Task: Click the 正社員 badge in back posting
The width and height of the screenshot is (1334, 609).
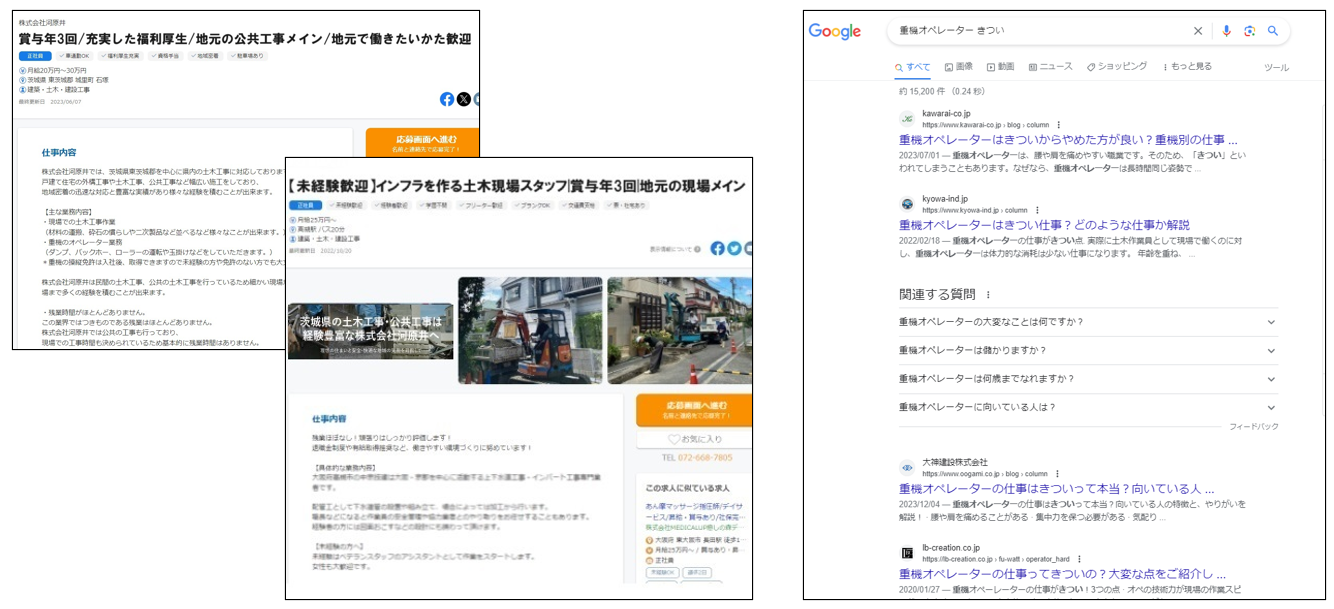Action: [35, 57]
